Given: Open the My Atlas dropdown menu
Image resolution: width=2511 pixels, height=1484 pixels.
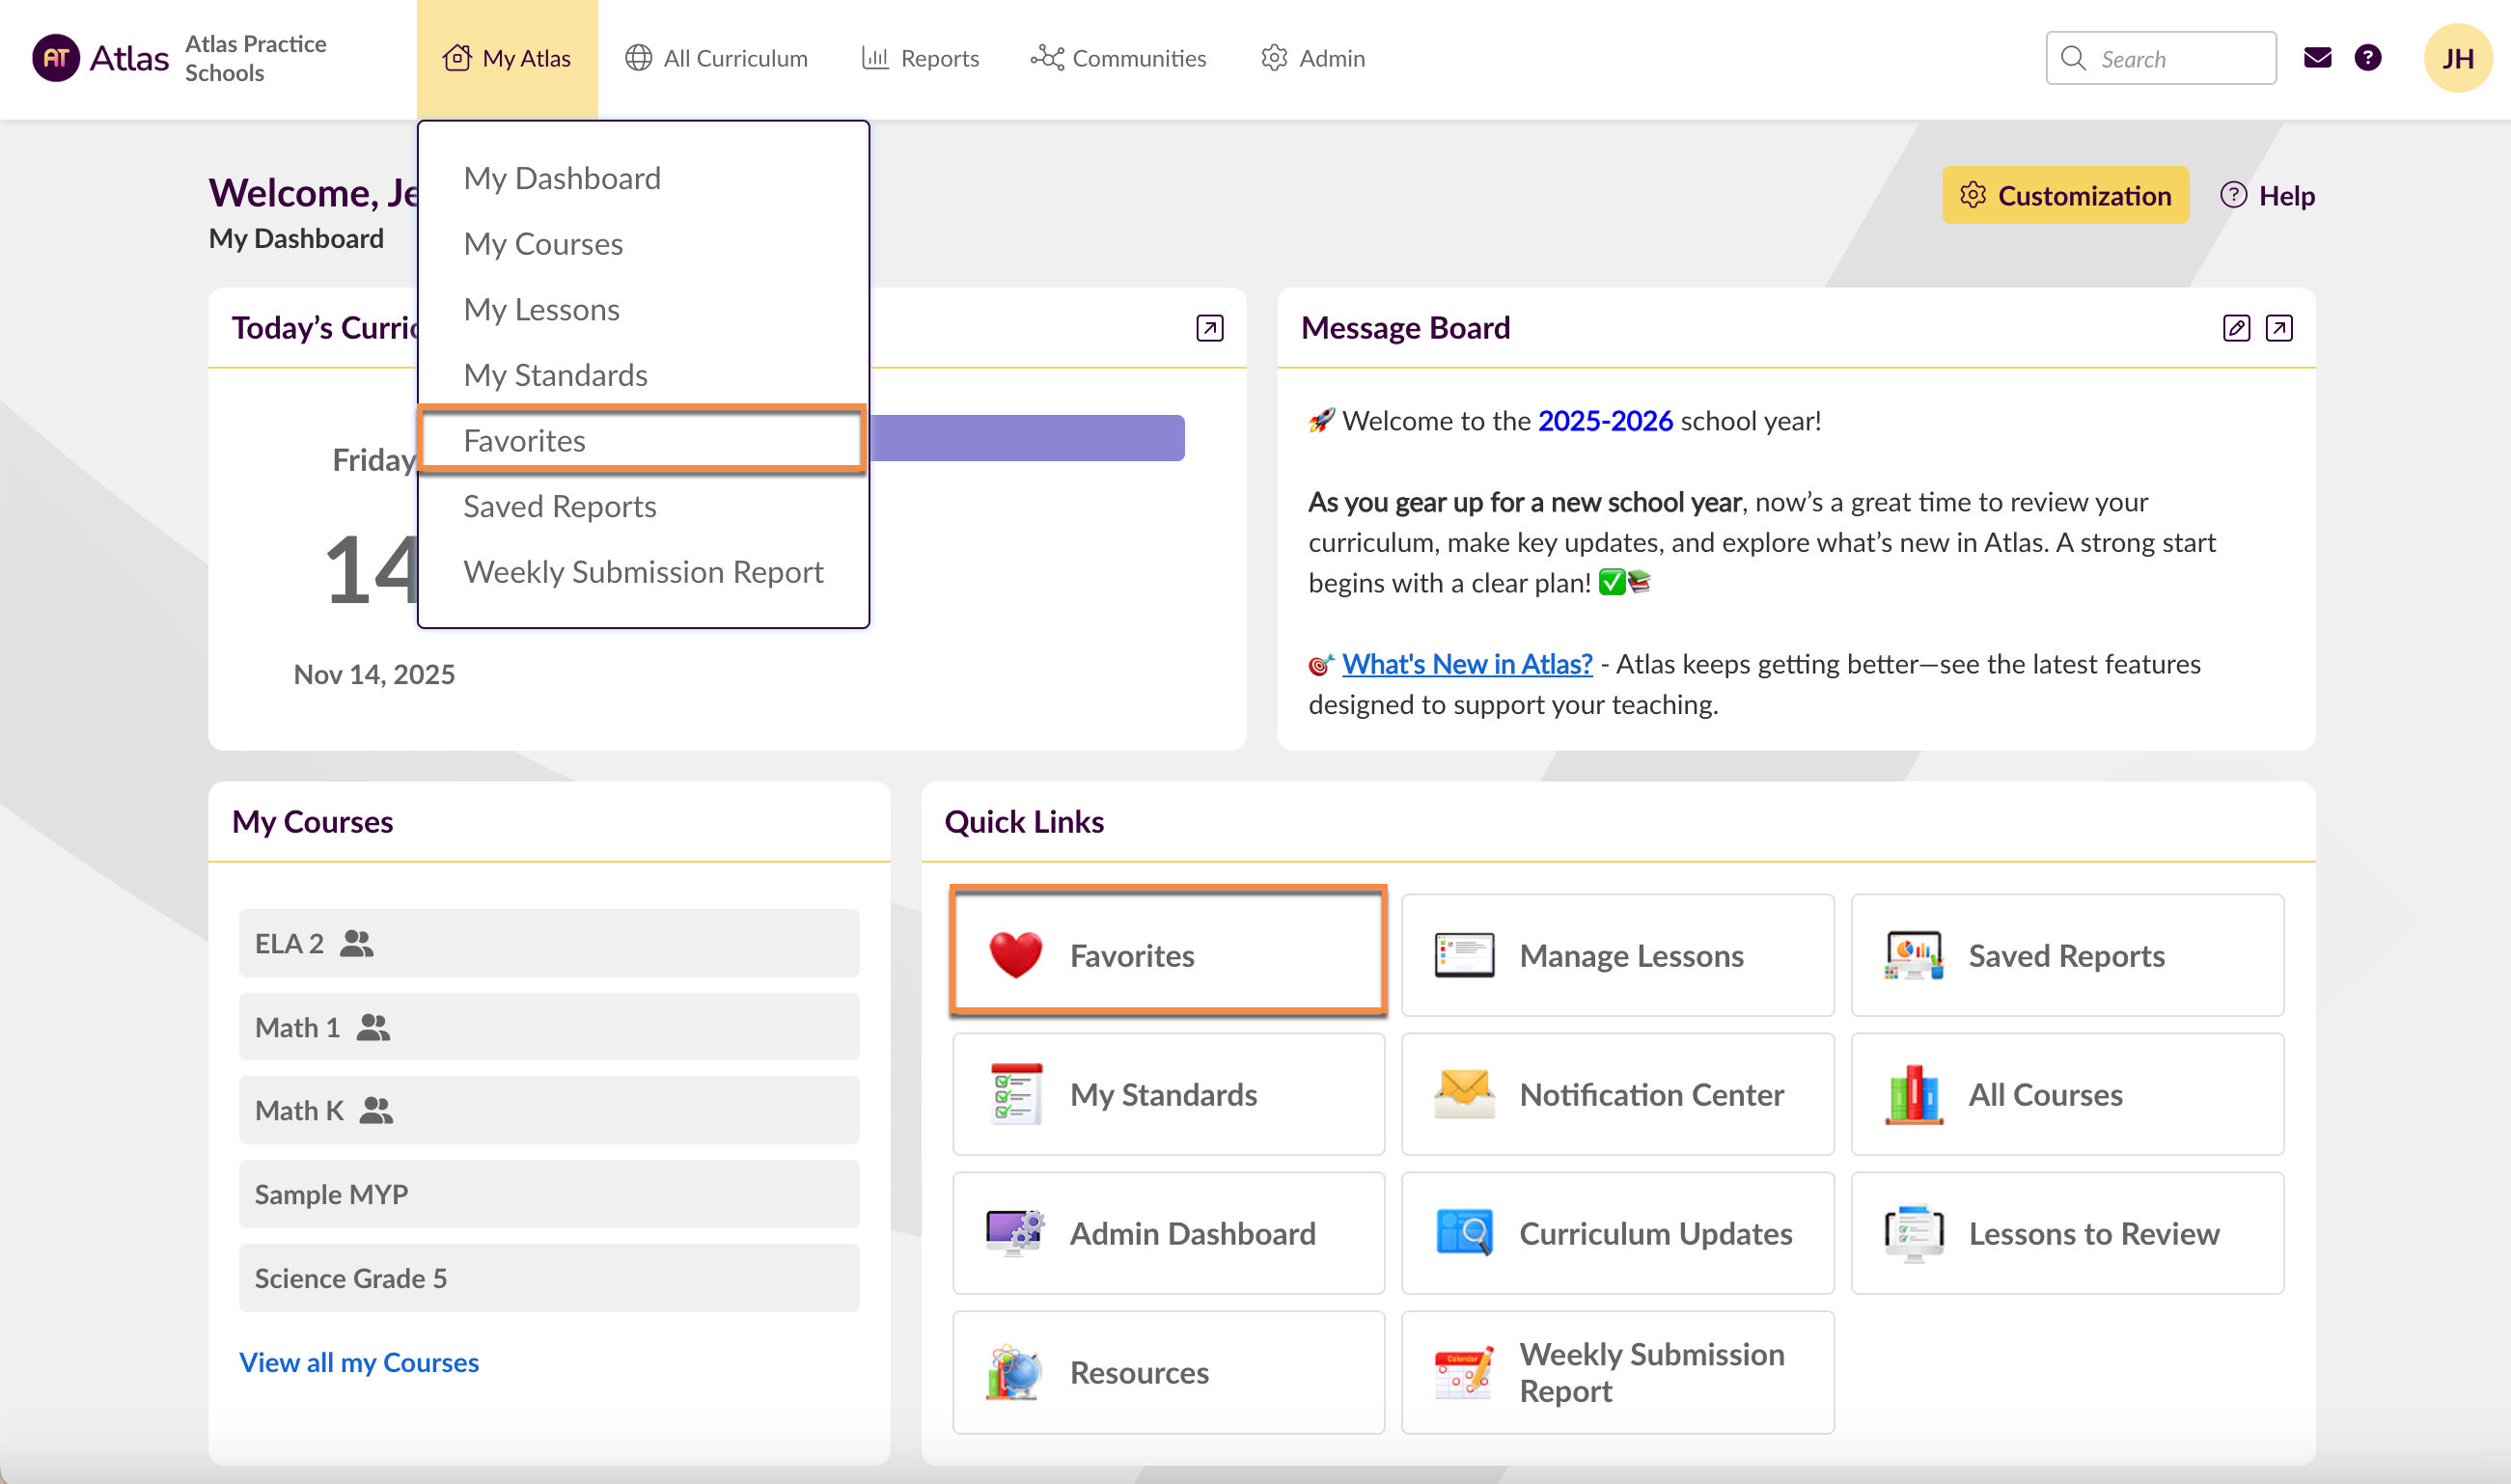Looking at the screenshot, I should click(507, 58).
